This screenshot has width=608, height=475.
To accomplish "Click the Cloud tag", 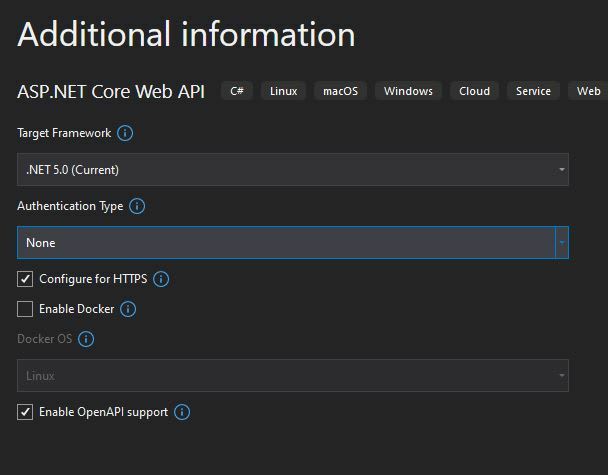I will pos(474,91).
